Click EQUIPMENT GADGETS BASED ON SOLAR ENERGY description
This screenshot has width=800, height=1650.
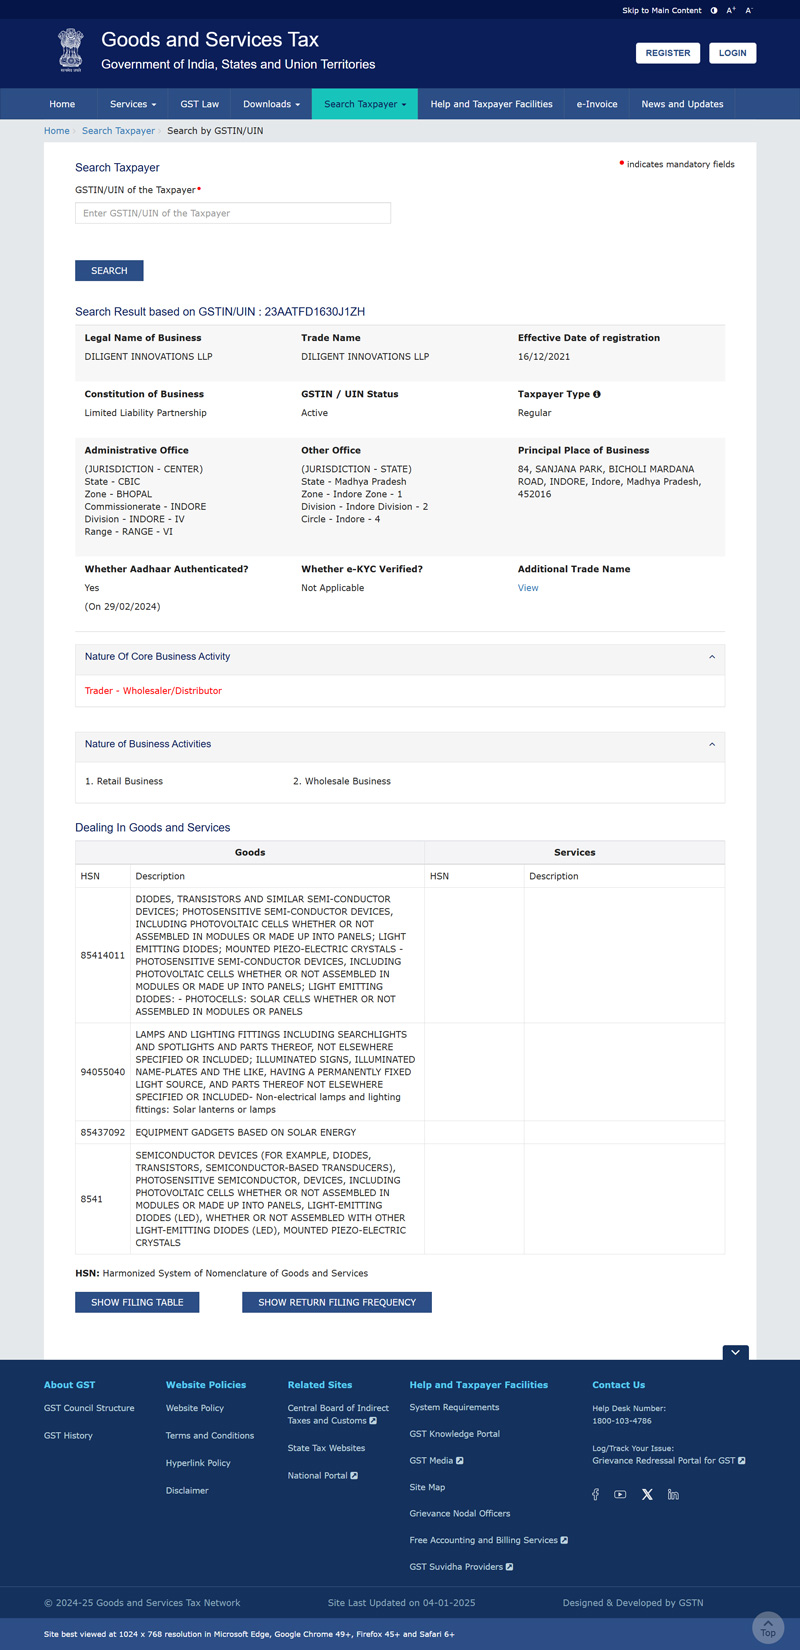246,1132
